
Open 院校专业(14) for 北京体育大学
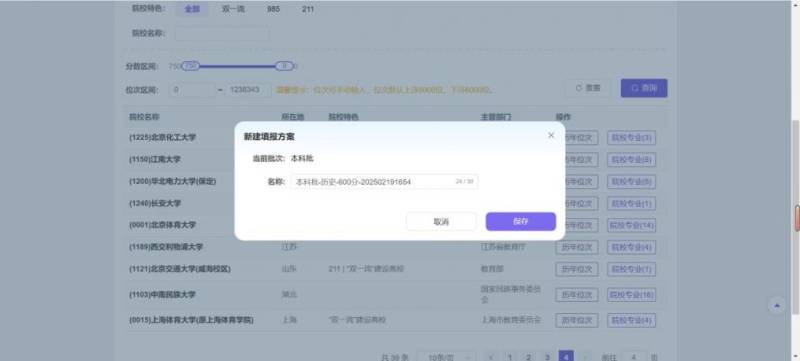coord(631,225)
